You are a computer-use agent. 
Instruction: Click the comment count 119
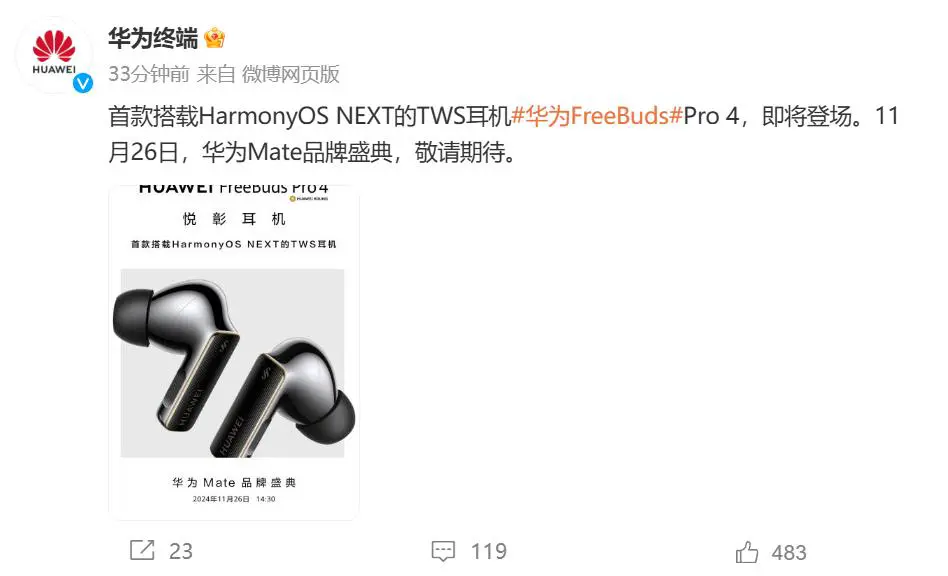(489, 551)
